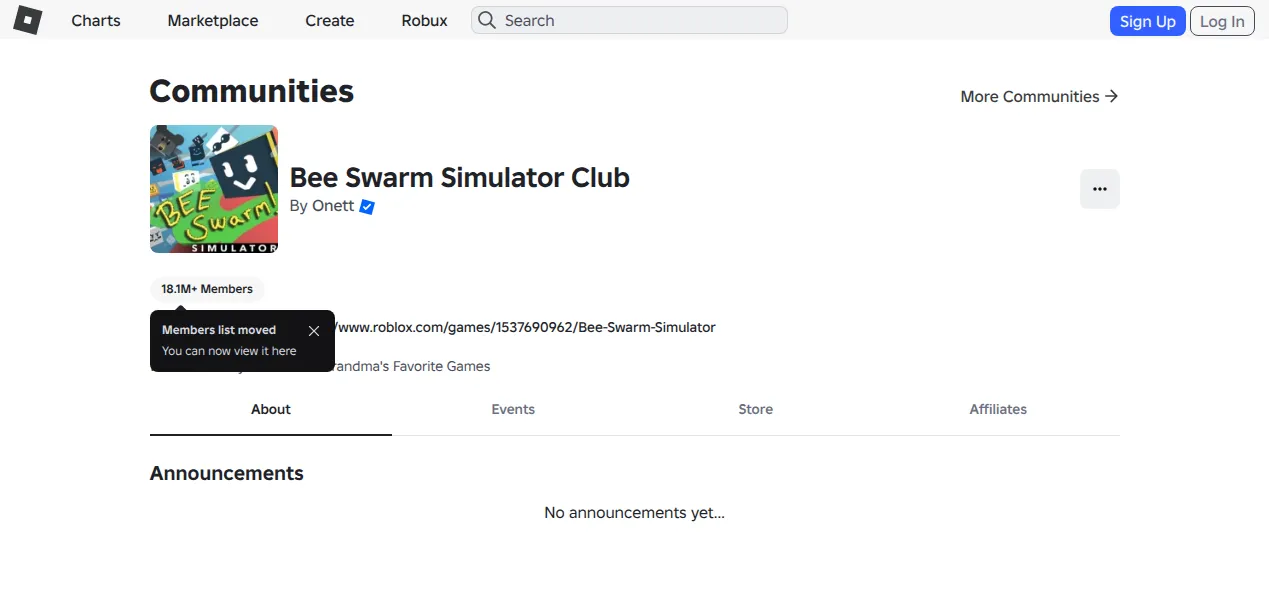Click the Bee Swarm Simulator Club title
This screenshot has height=597, width=1269.
[x=460, y=178]
